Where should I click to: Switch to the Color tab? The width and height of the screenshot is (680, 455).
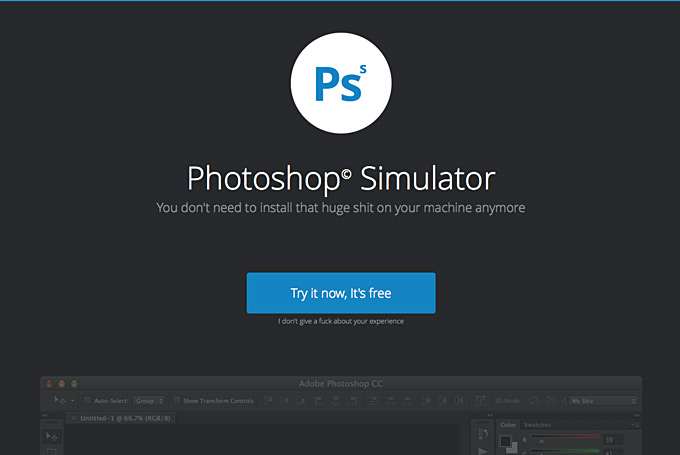(508, 425)
